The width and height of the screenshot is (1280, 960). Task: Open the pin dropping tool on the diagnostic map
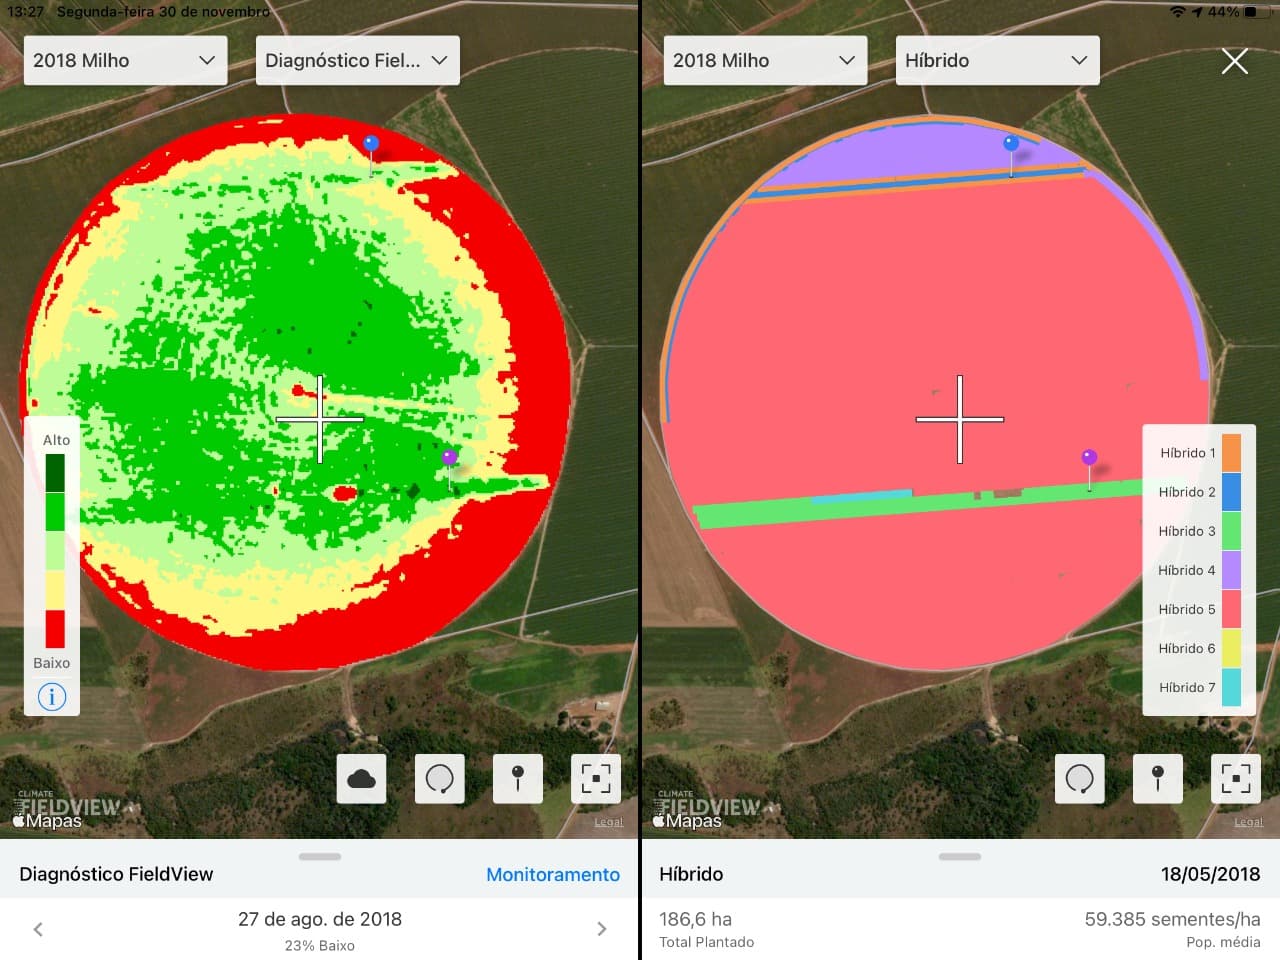click(x=517, y=779)
